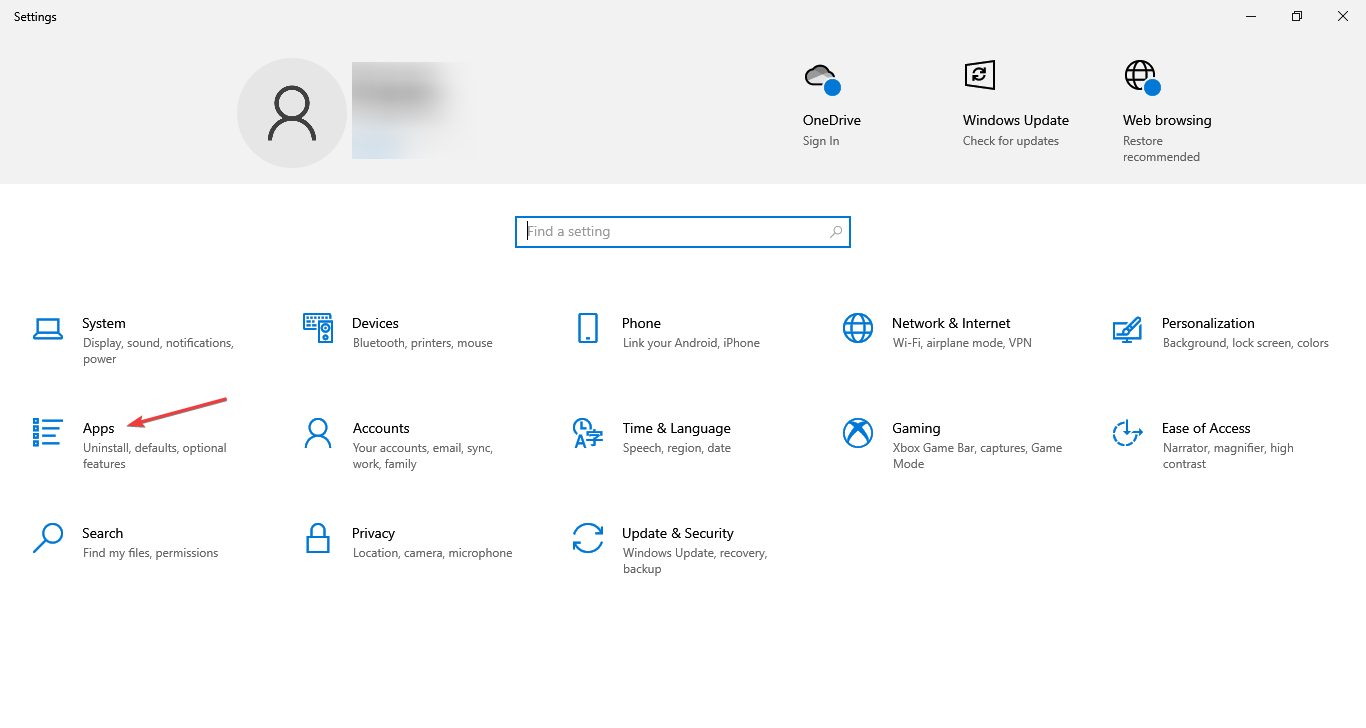This screenshot has height=728, width=1366.
Task: Open the Devices keyboard icon
Action: (318, 327)
